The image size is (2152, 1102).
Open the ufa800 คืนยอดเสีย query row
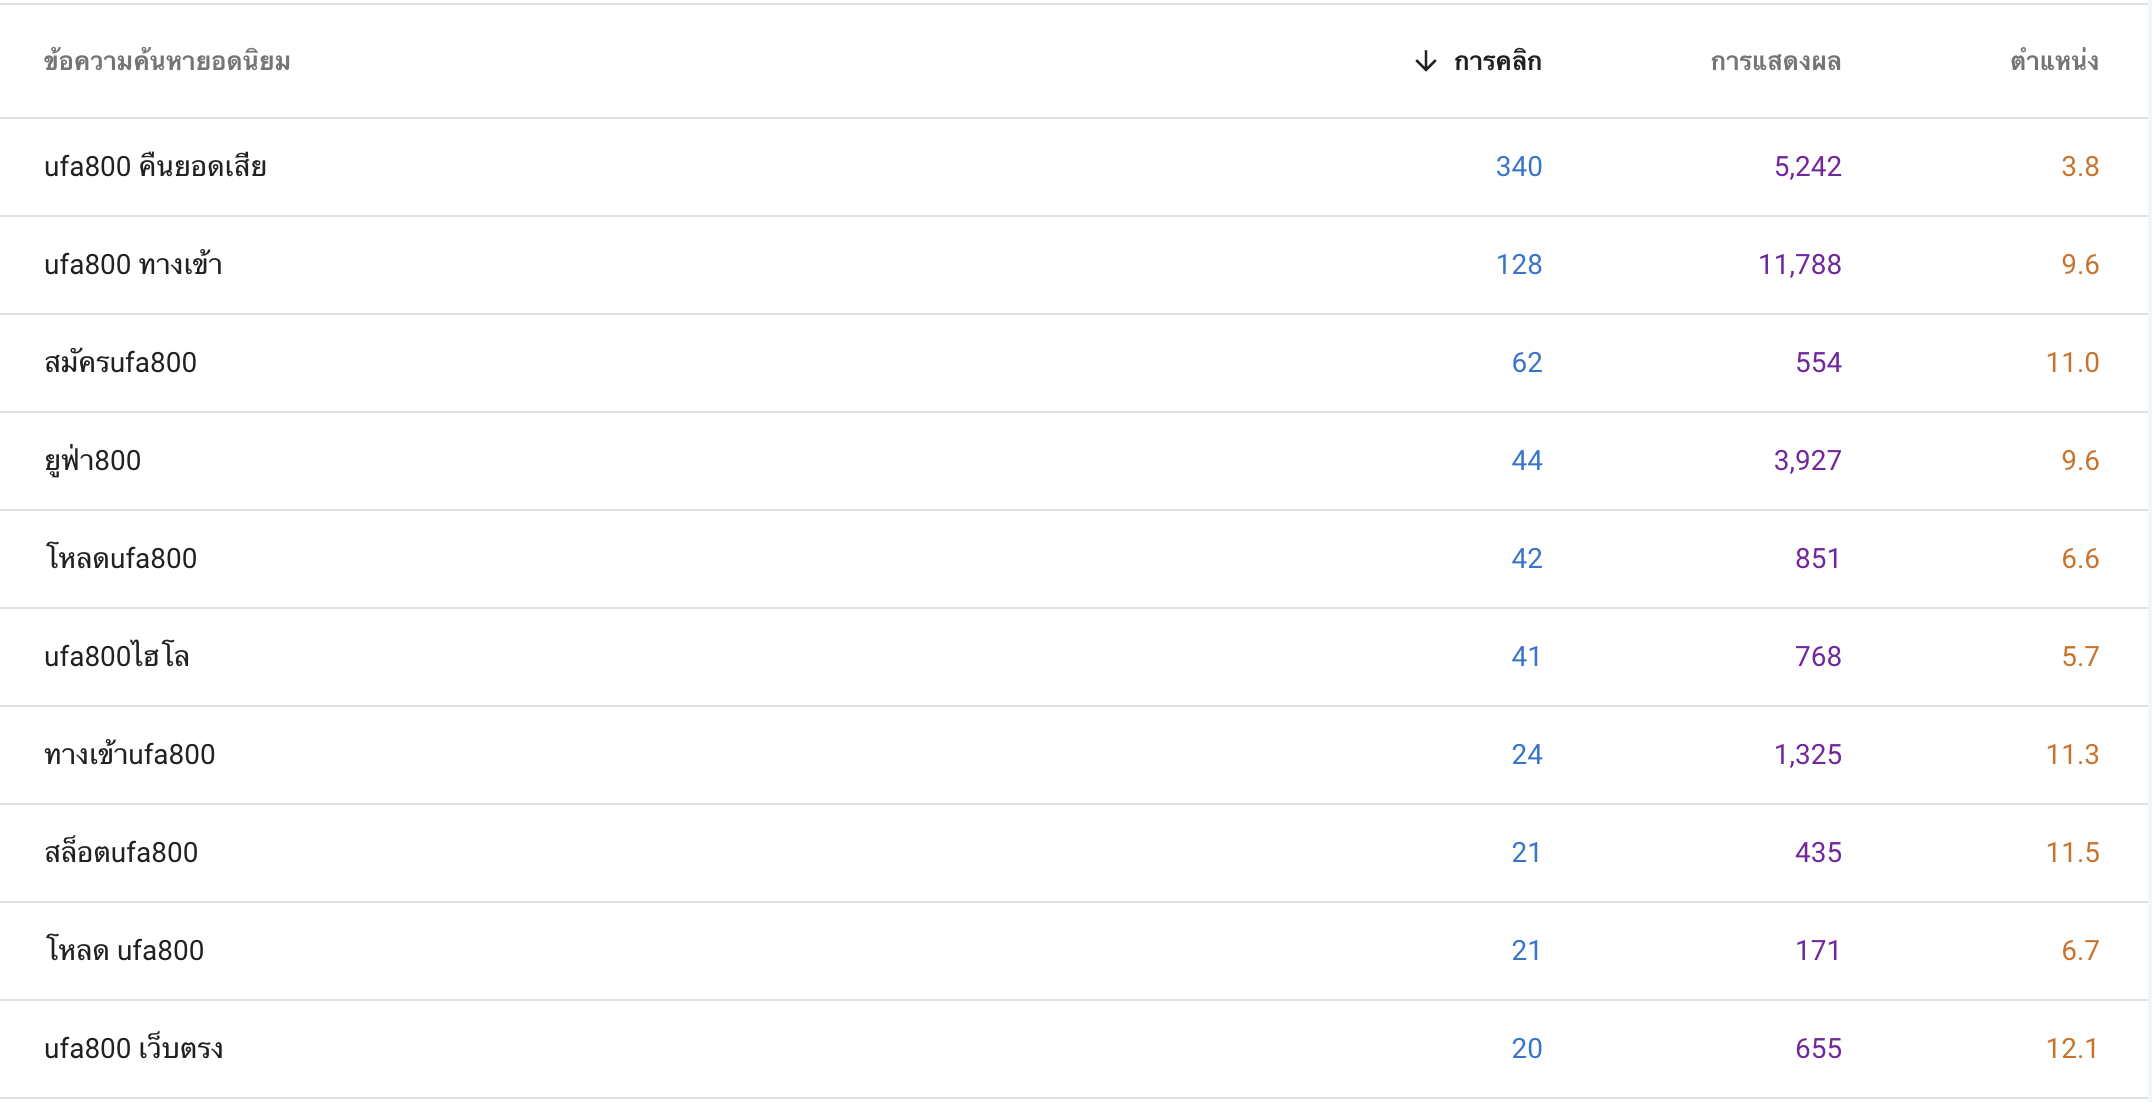coord(1074,167)
